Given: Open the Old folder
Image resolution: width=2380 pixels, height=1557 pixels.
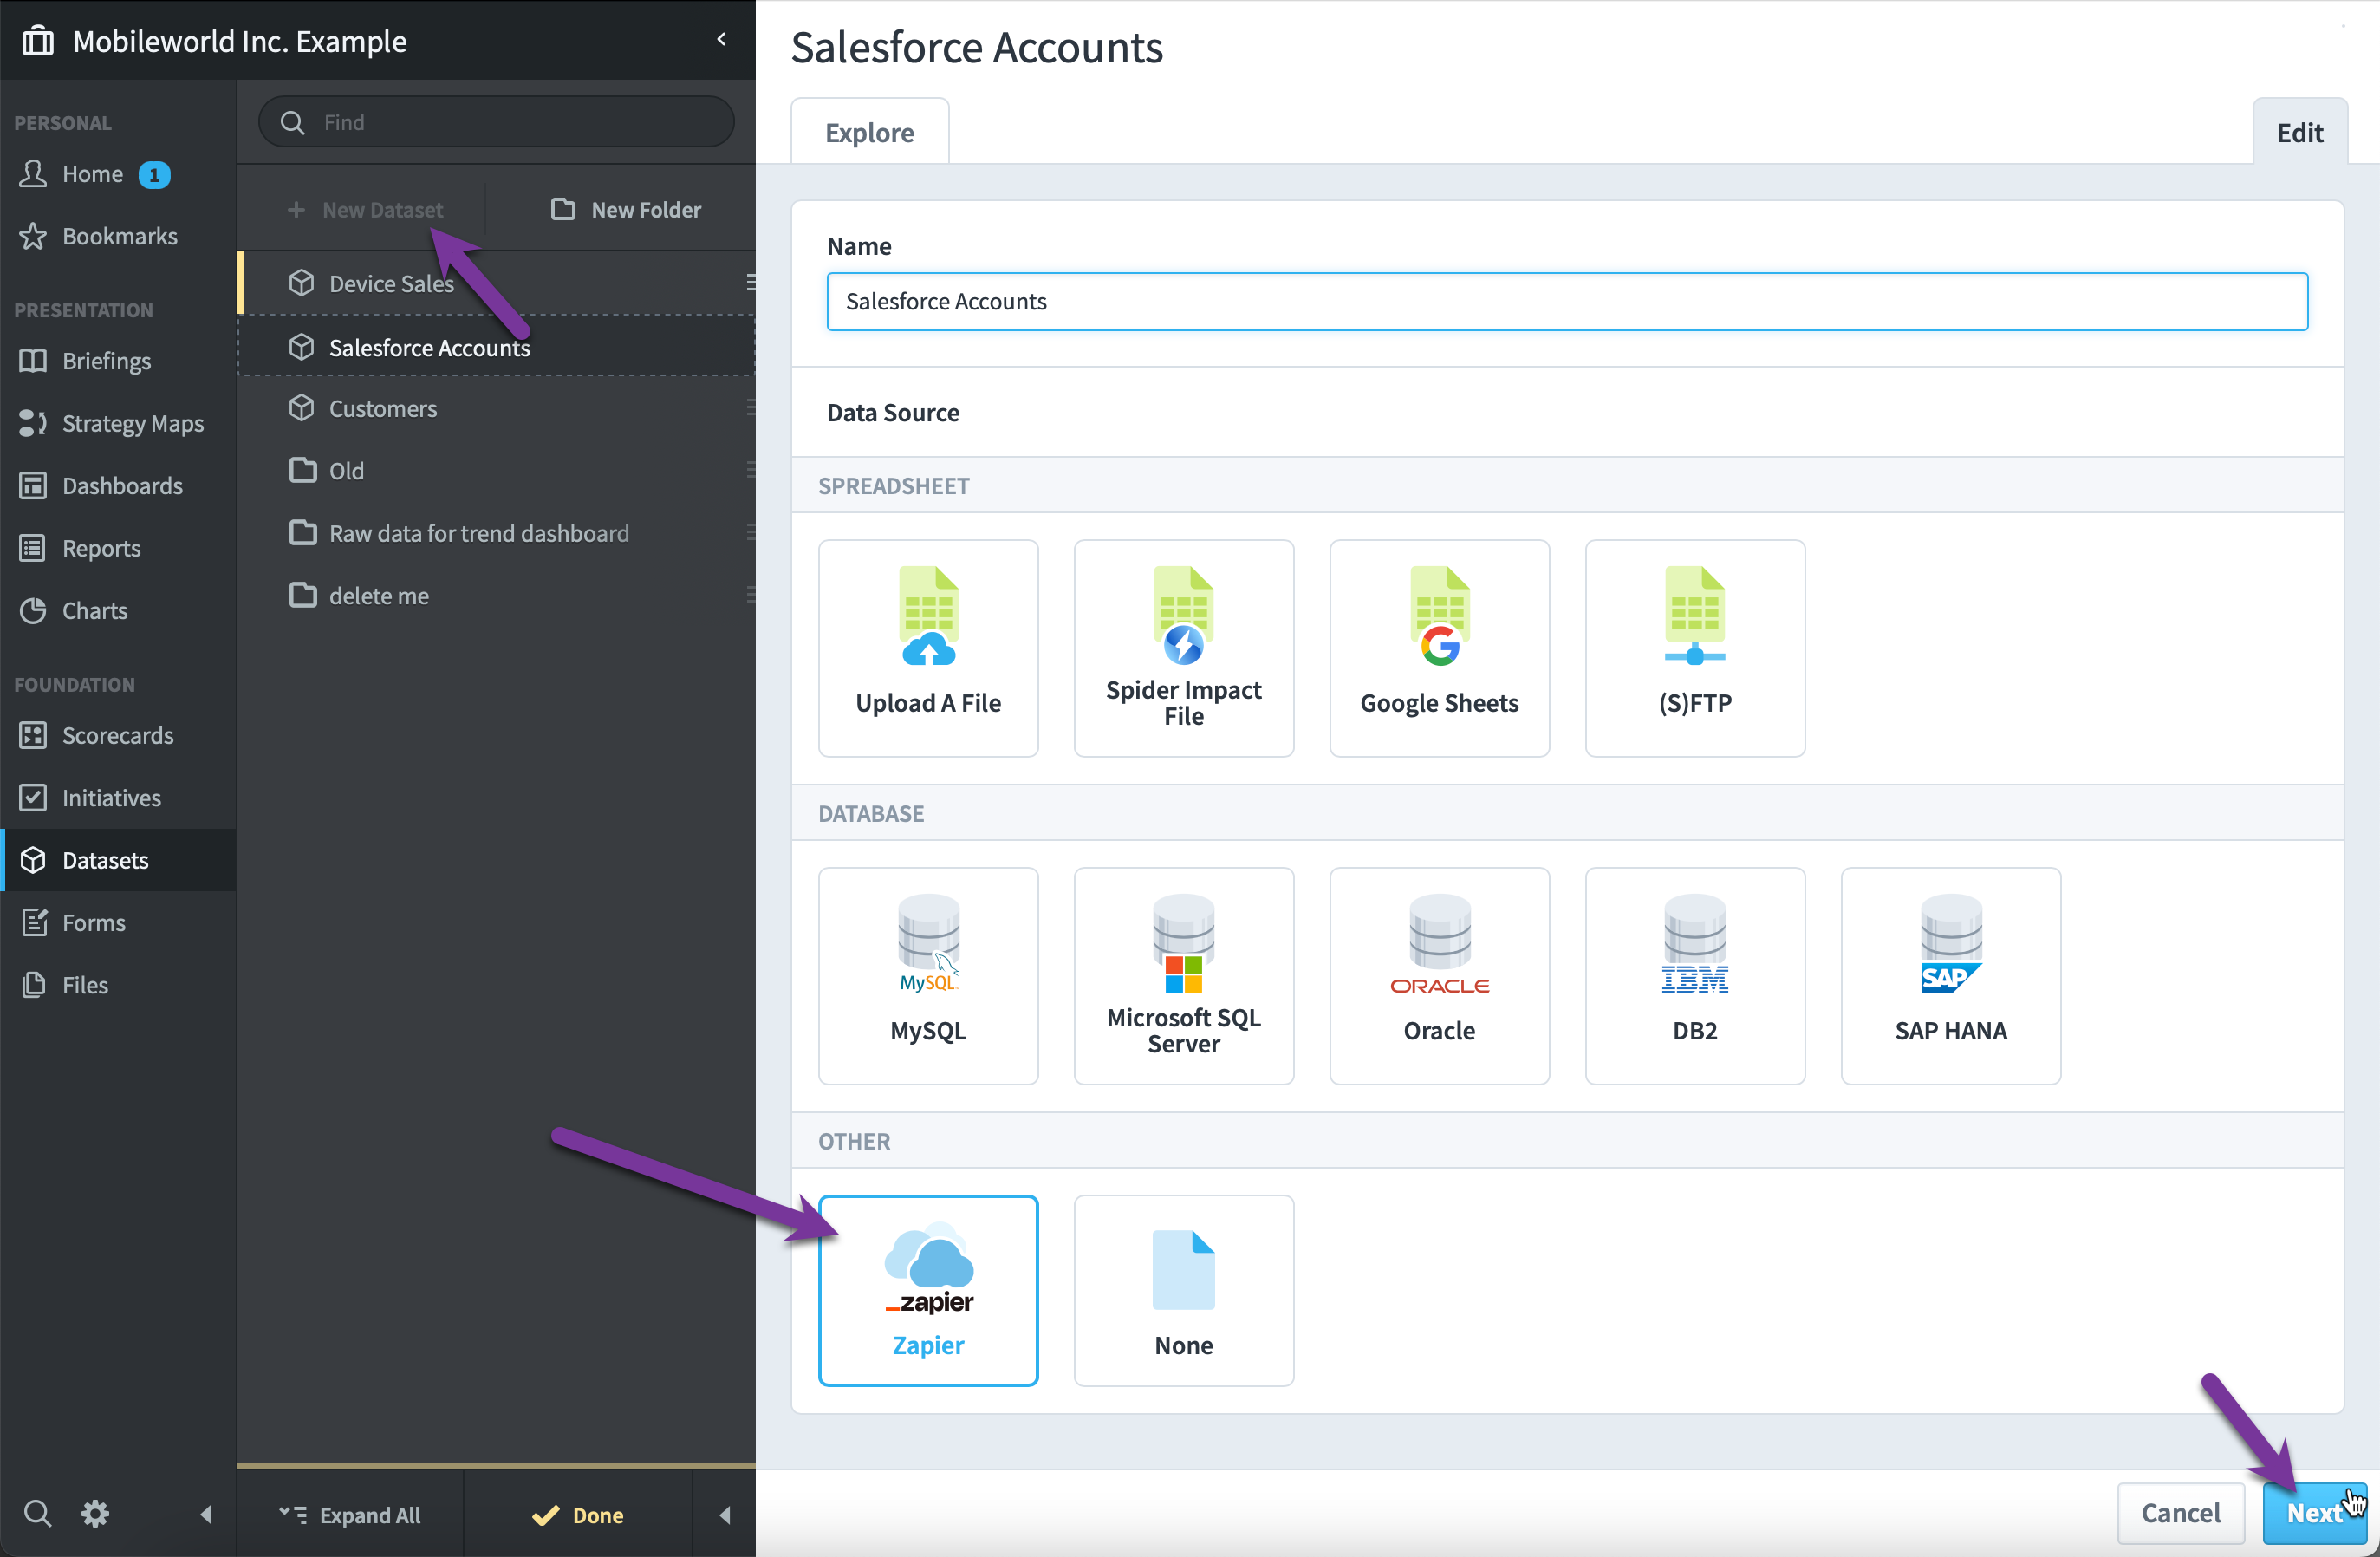Looking at the screenshot, I should point(496,470).
